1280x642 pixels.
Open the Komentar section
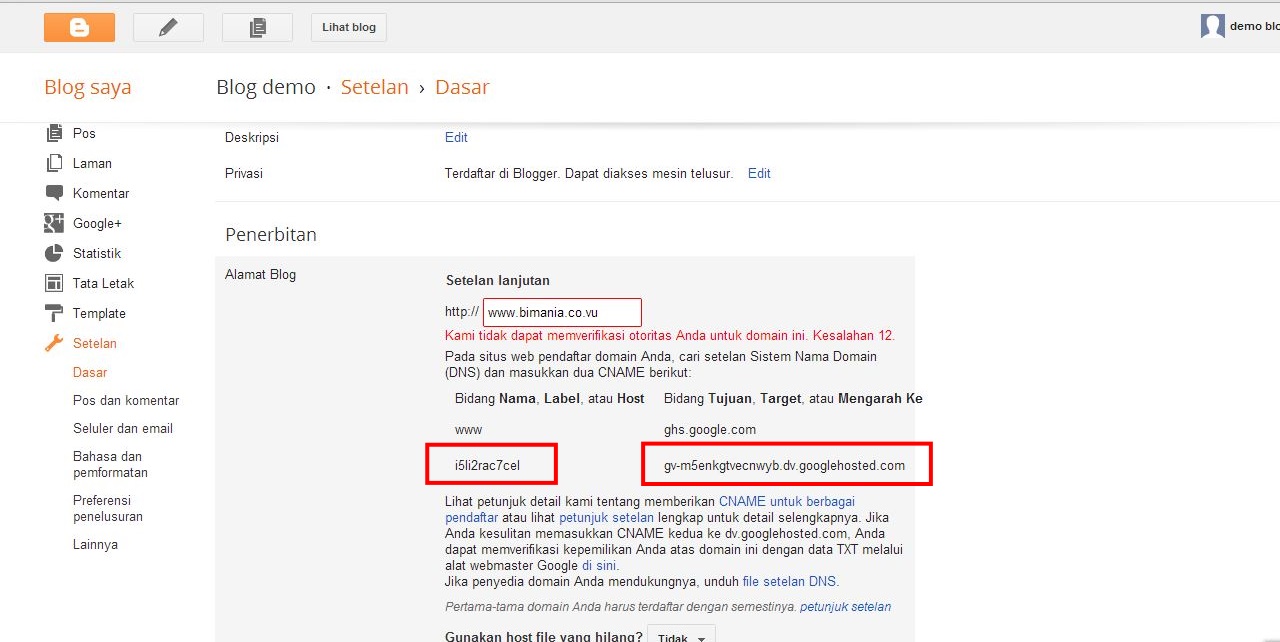[x=101, y=193]
